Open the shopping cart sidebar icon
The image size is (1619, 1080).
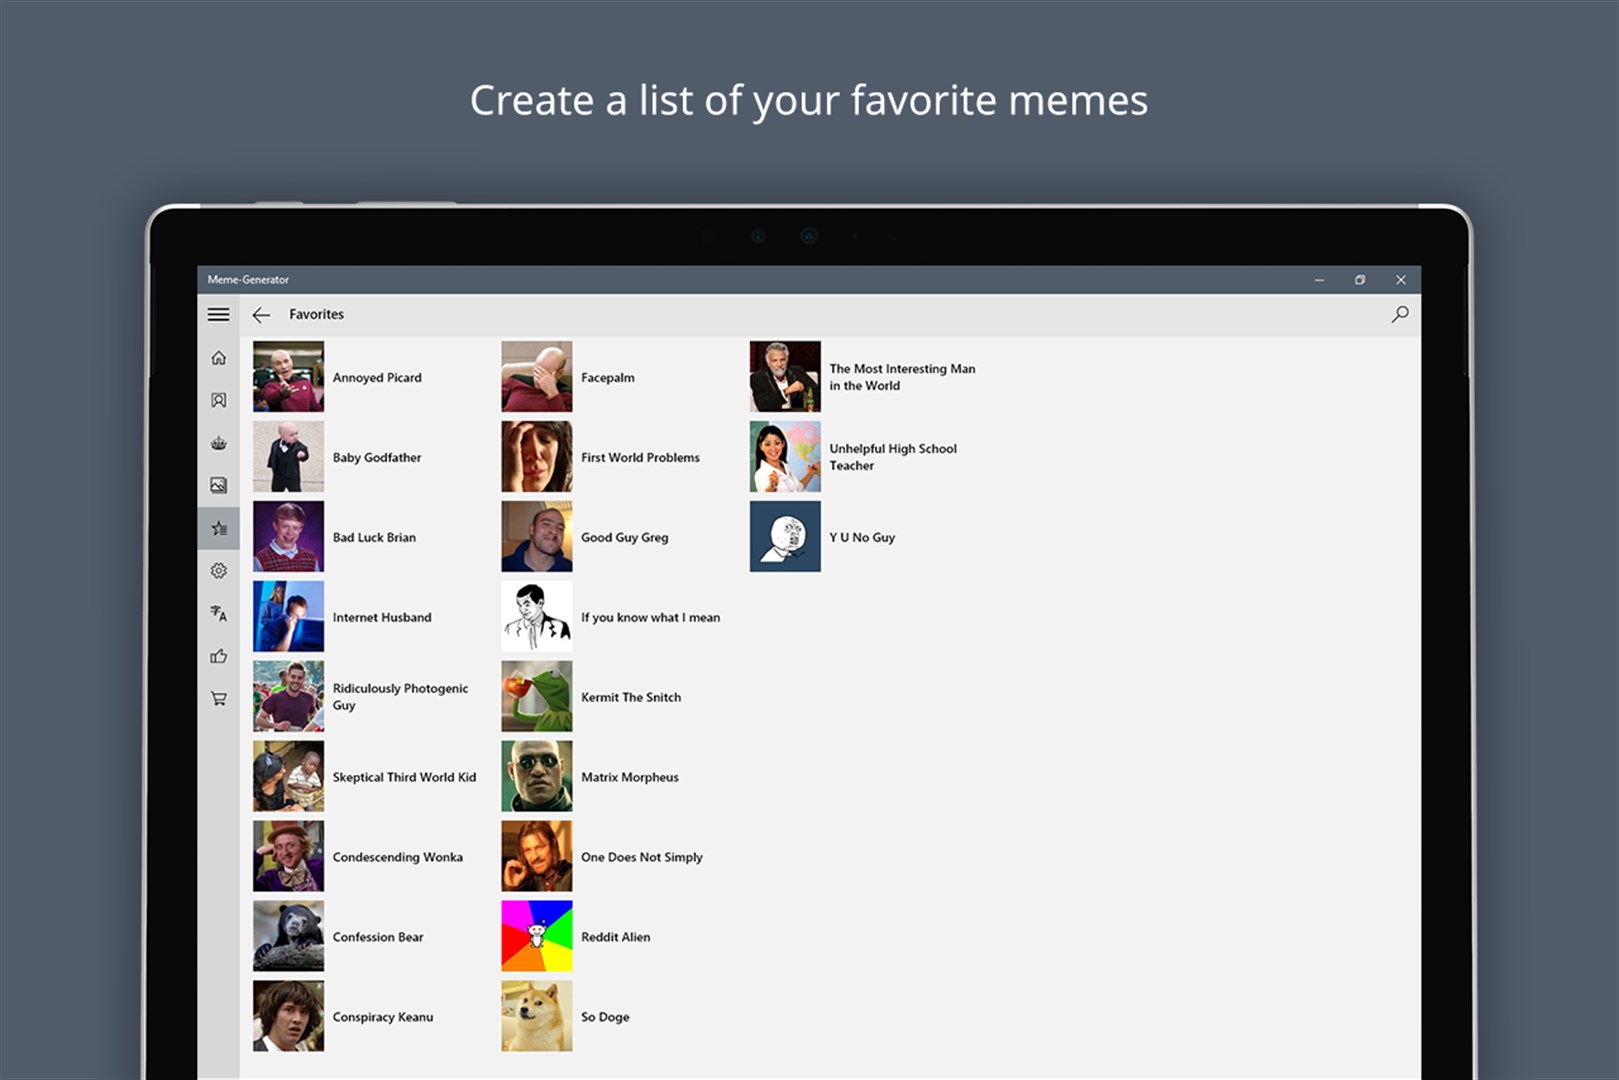click(218, 699)
